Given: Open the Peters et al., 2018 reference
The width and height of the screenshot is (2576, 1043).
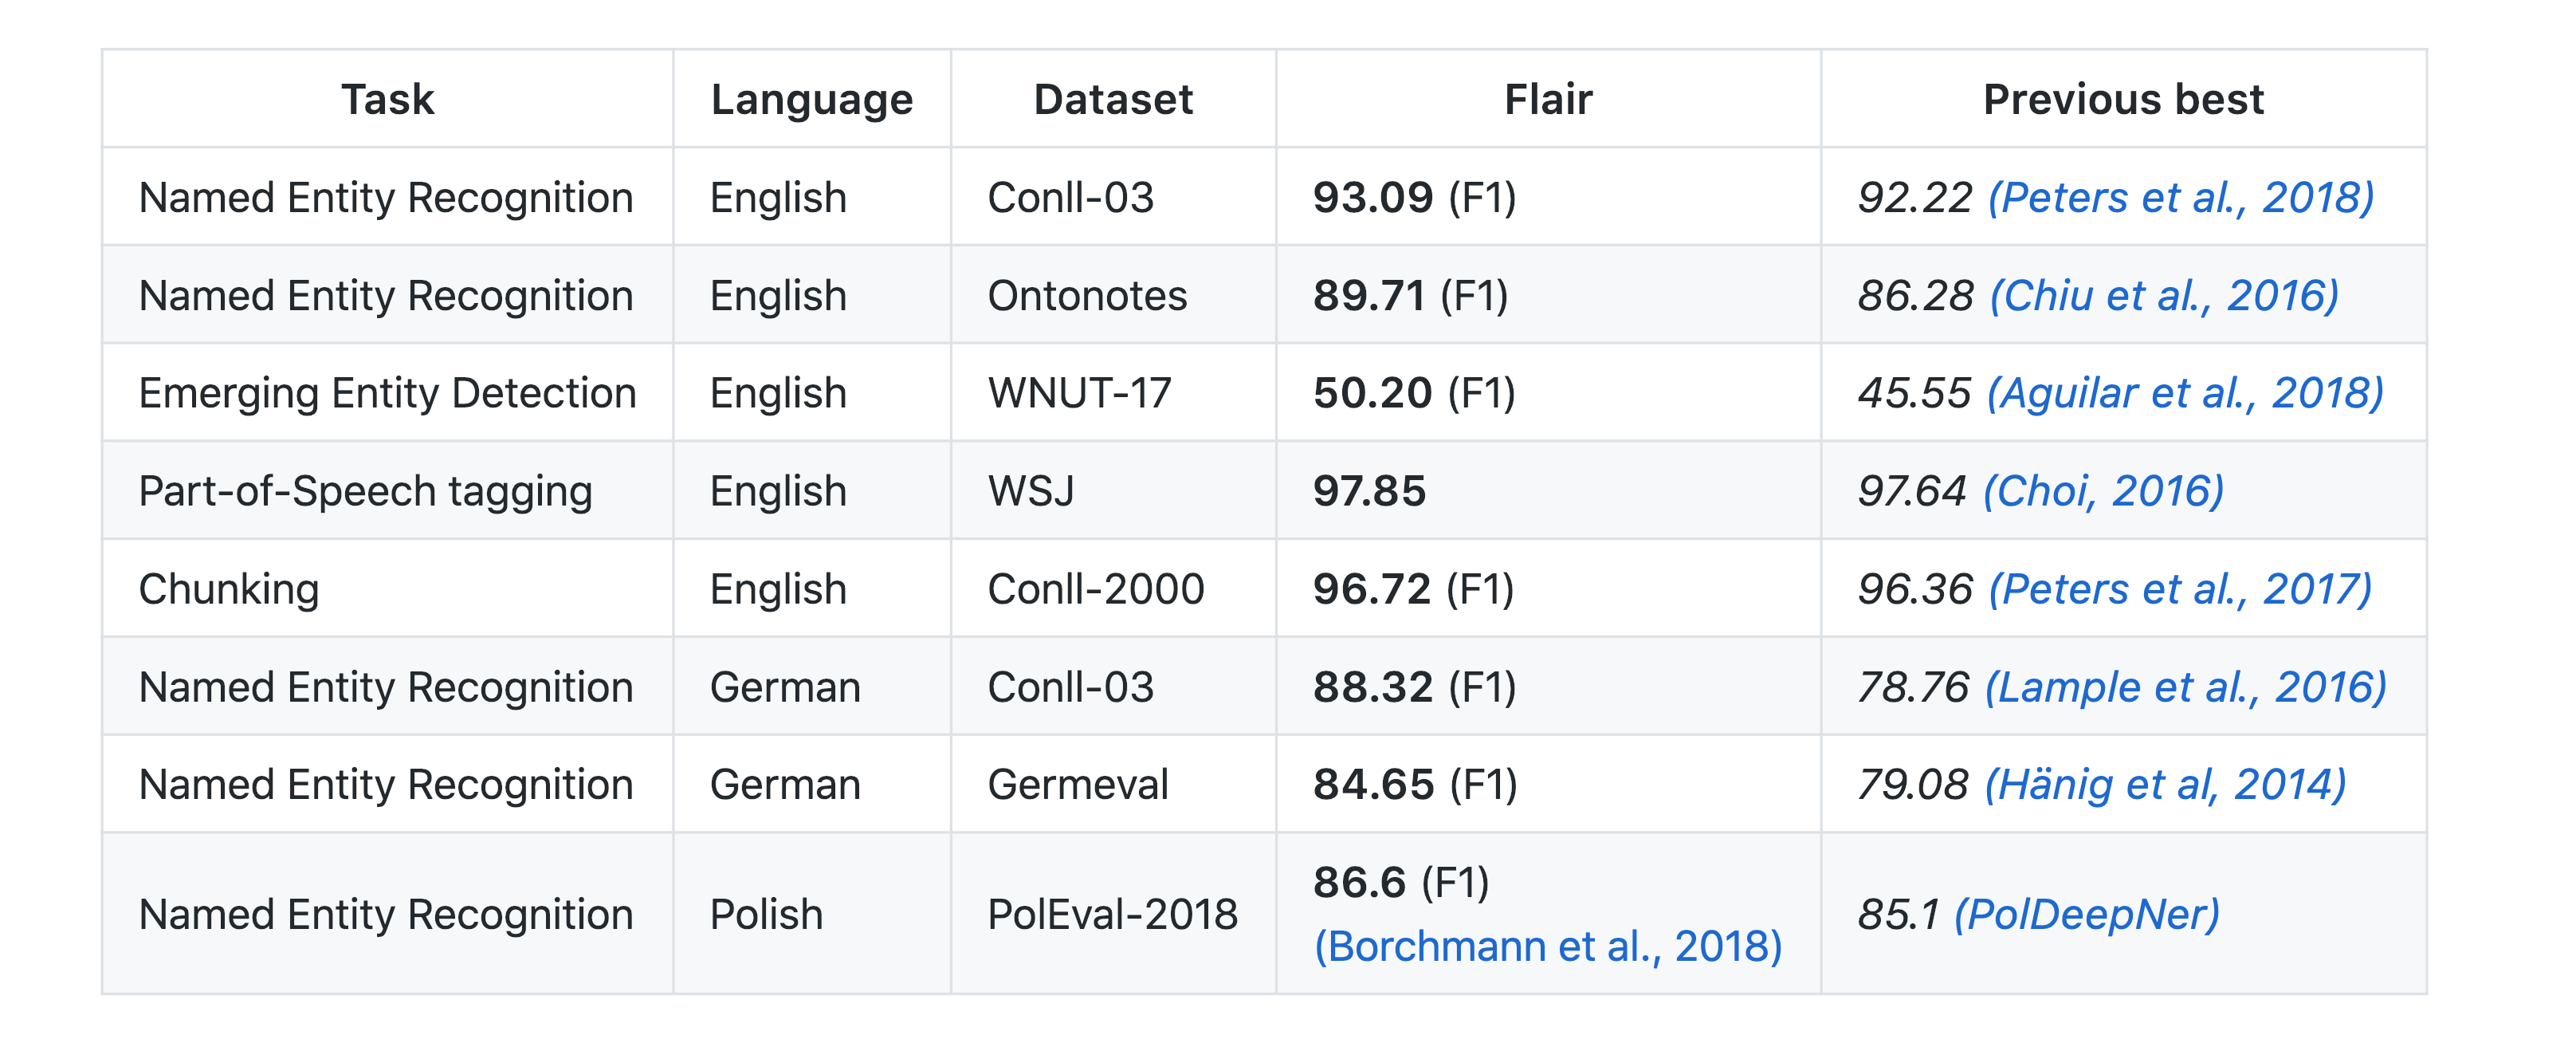Looking at the screenshot, I should [x=2180, y=198].
